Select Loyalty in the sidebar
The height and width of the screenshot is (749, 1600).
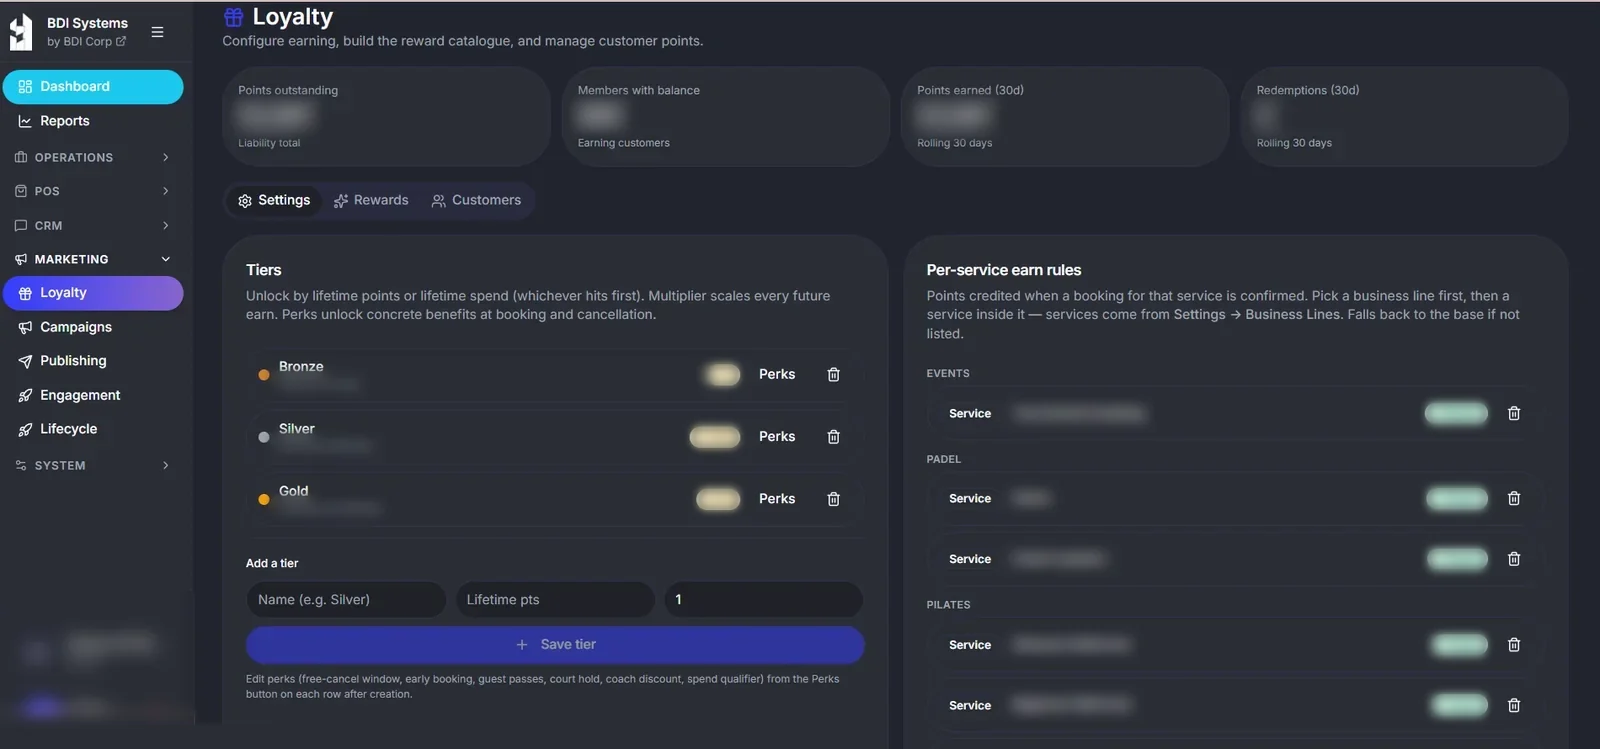tap(93, 293)
